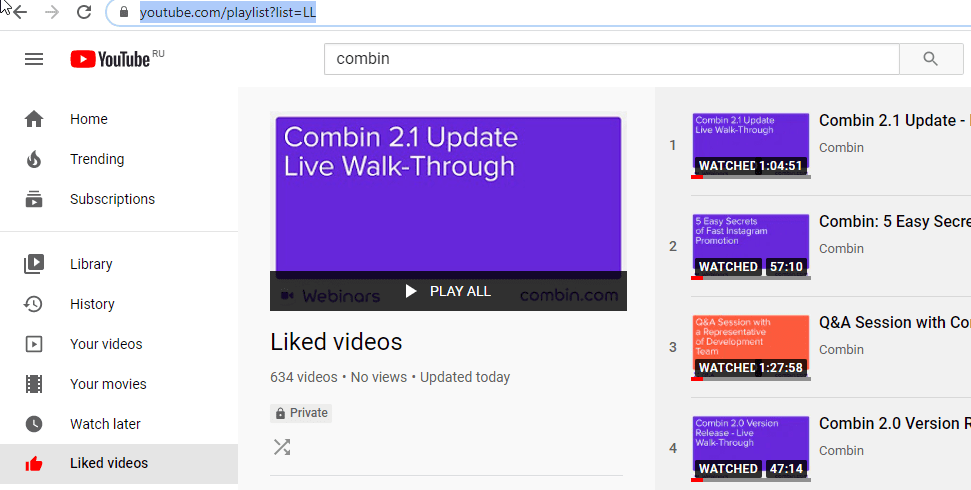Click the 1:04:51 duration badge

[780, 166]
